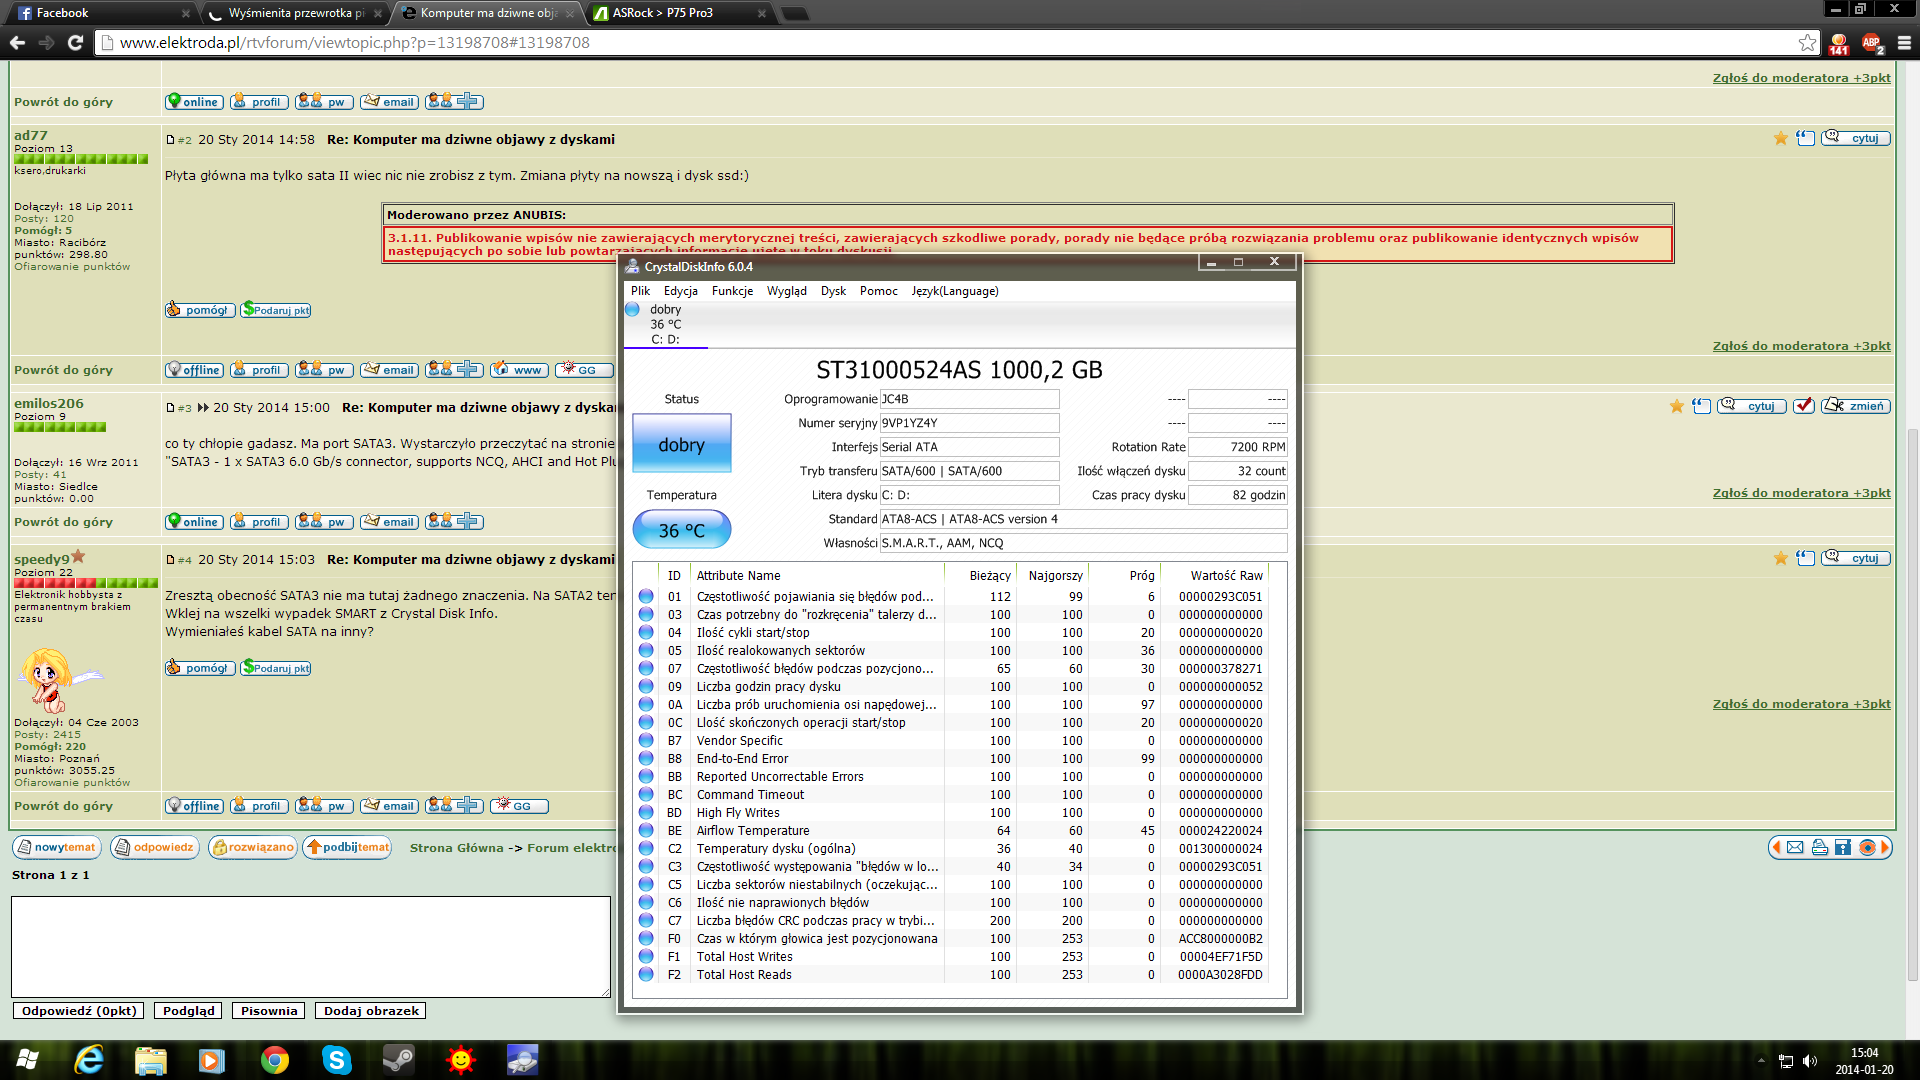
Task: Click the odpowiedz button below the posts
Action: point(155,848)
